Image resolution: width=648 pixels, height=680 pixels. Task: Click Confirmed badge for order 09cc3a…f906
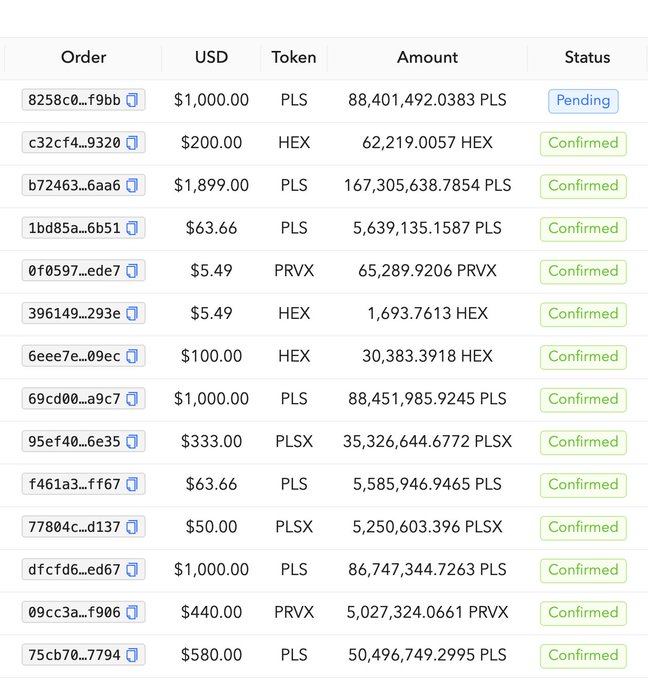tap(583, 613)
